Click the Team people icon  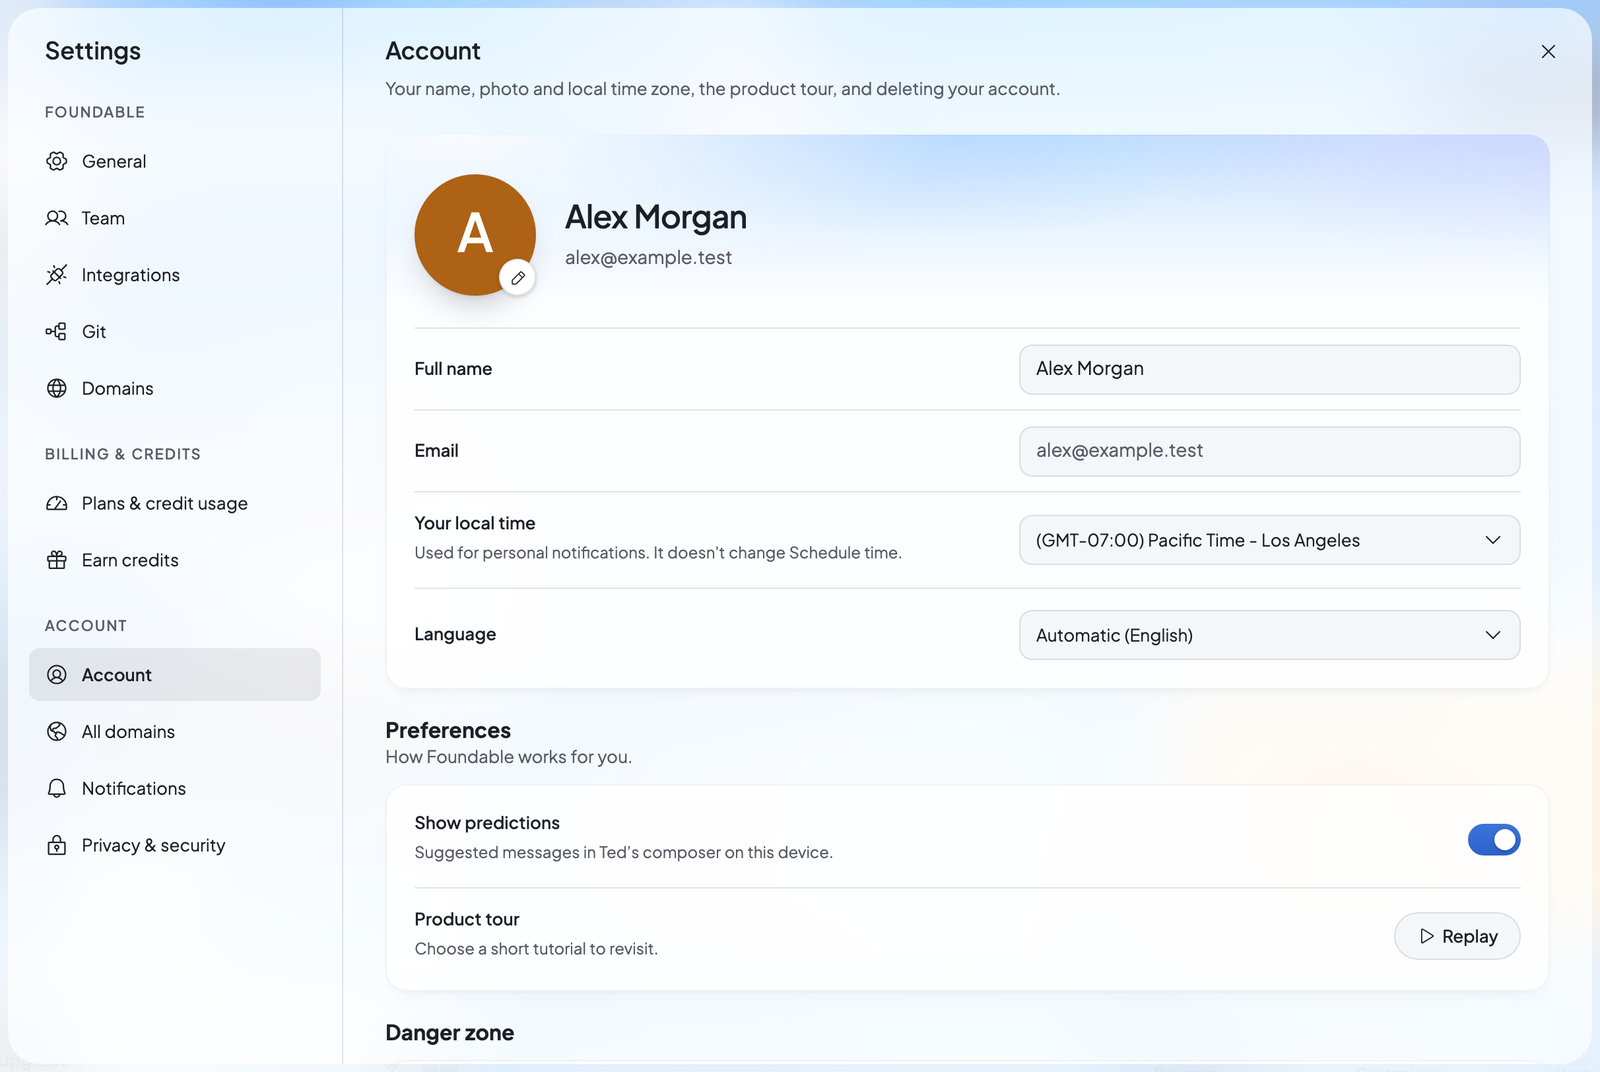[57, 218]
